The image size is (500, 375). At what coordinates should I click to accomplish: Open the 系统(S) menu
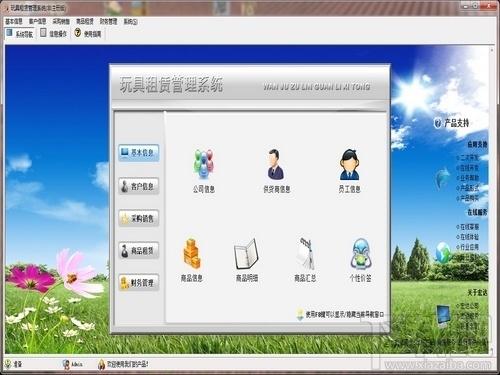[x=131, y=22]
